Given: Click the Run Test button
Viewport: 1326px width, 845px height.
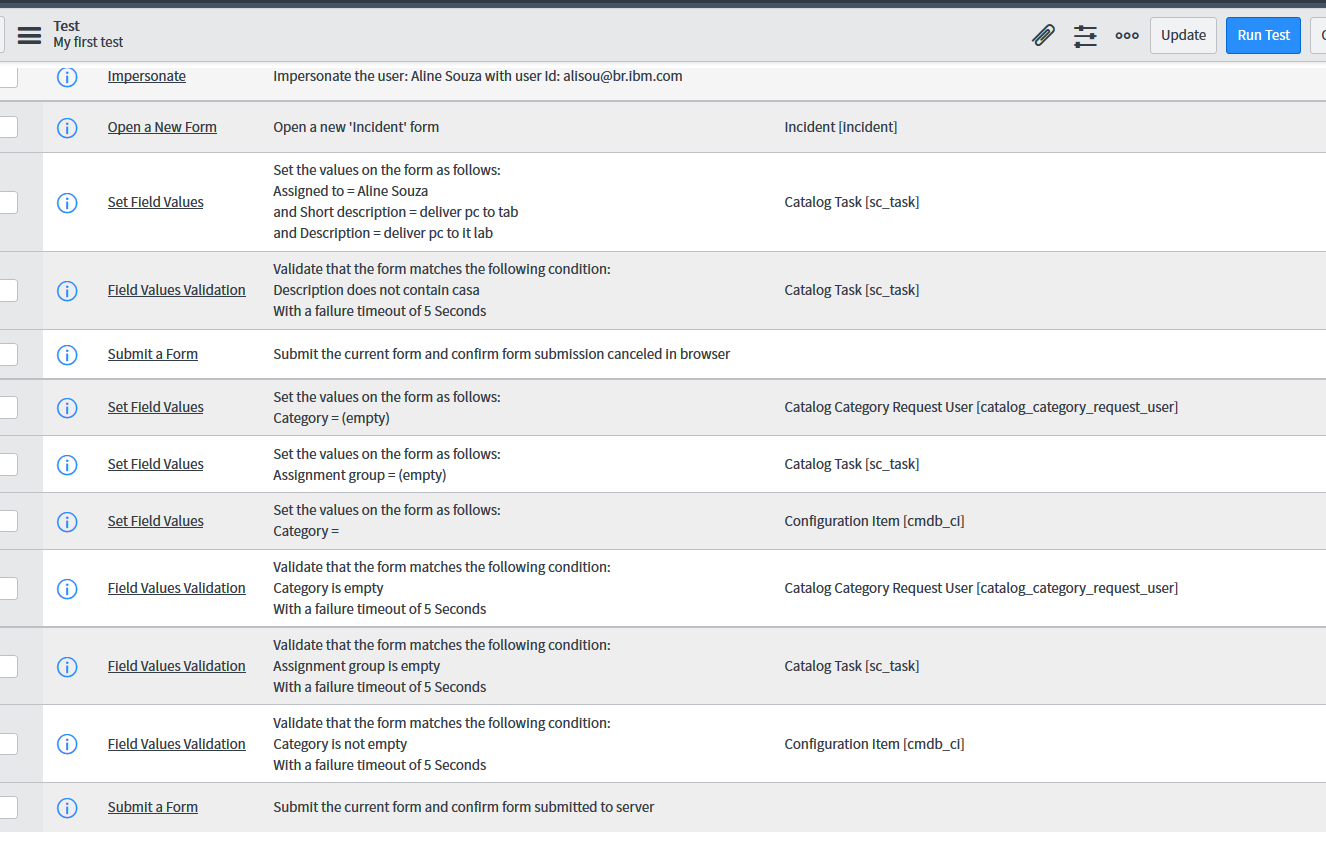Looking at the screenshot, I should (1263, 35).
